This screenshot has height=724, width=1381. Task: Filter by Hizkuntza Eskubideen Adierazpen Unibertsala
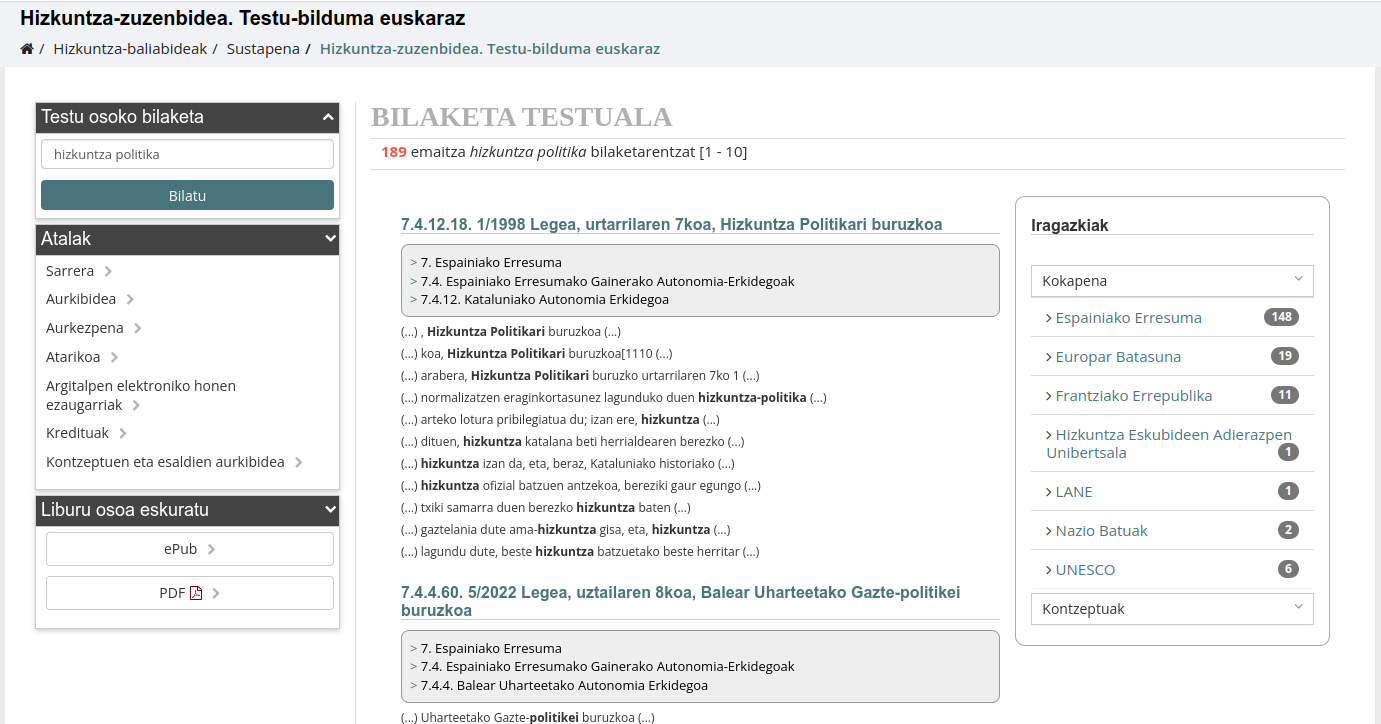pyautogui.click(x=1169, y=444)
